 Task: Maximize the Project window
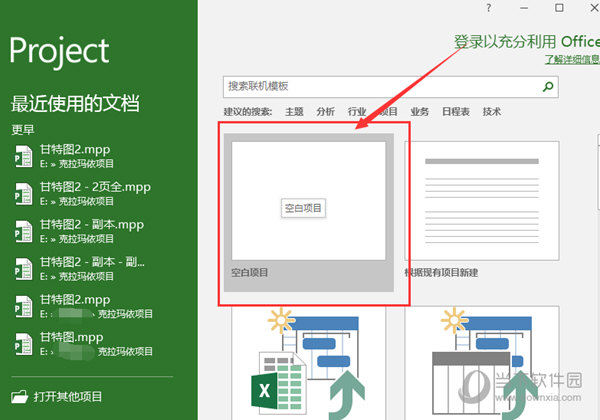pos(559,8)
